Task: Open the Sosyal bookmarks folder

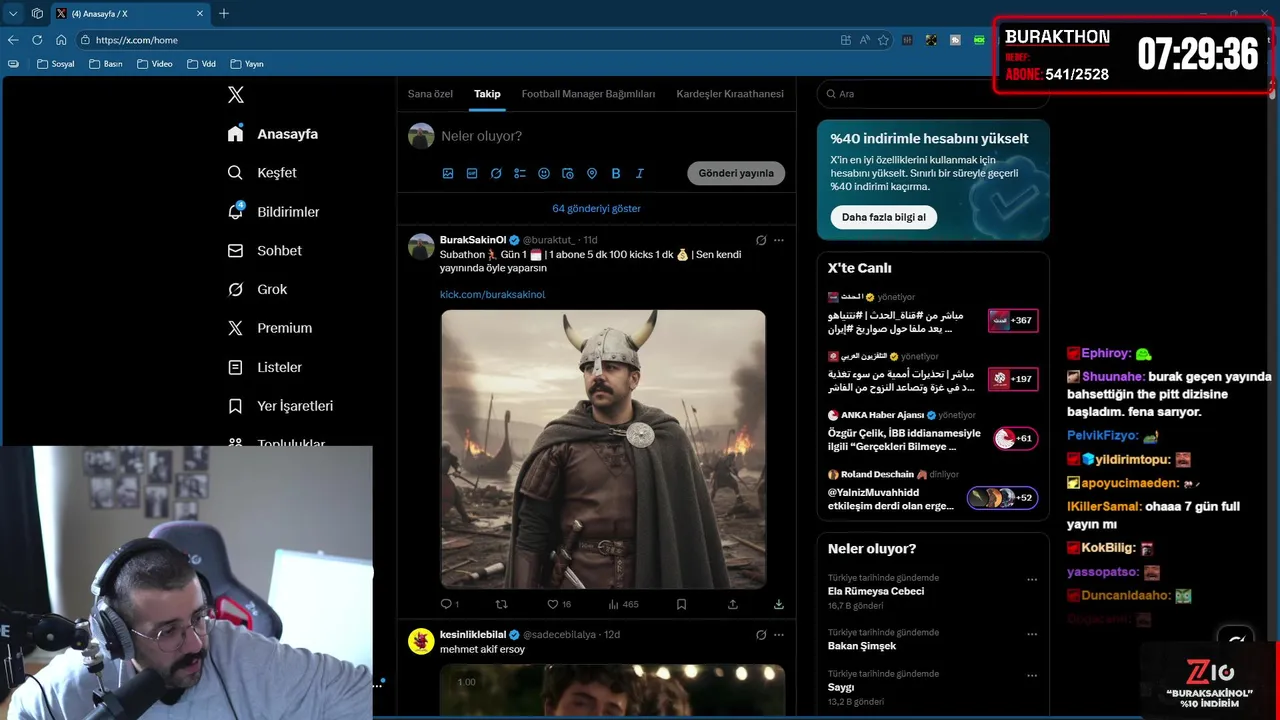Action: 56,64
